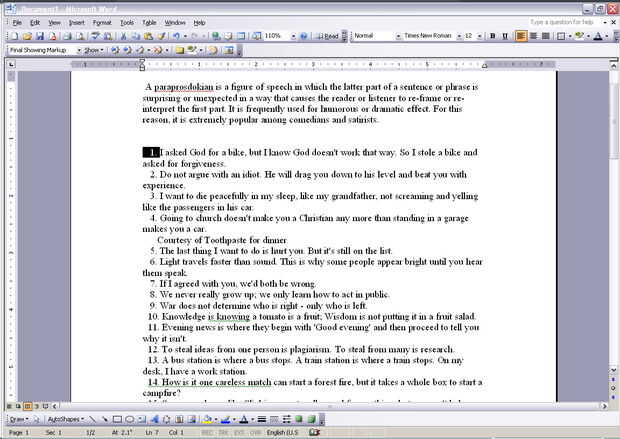The width and height of the screenshot is (620, 439).
Task: Click the English (U.S. language status indicator
Action: [x=282, y=432]
